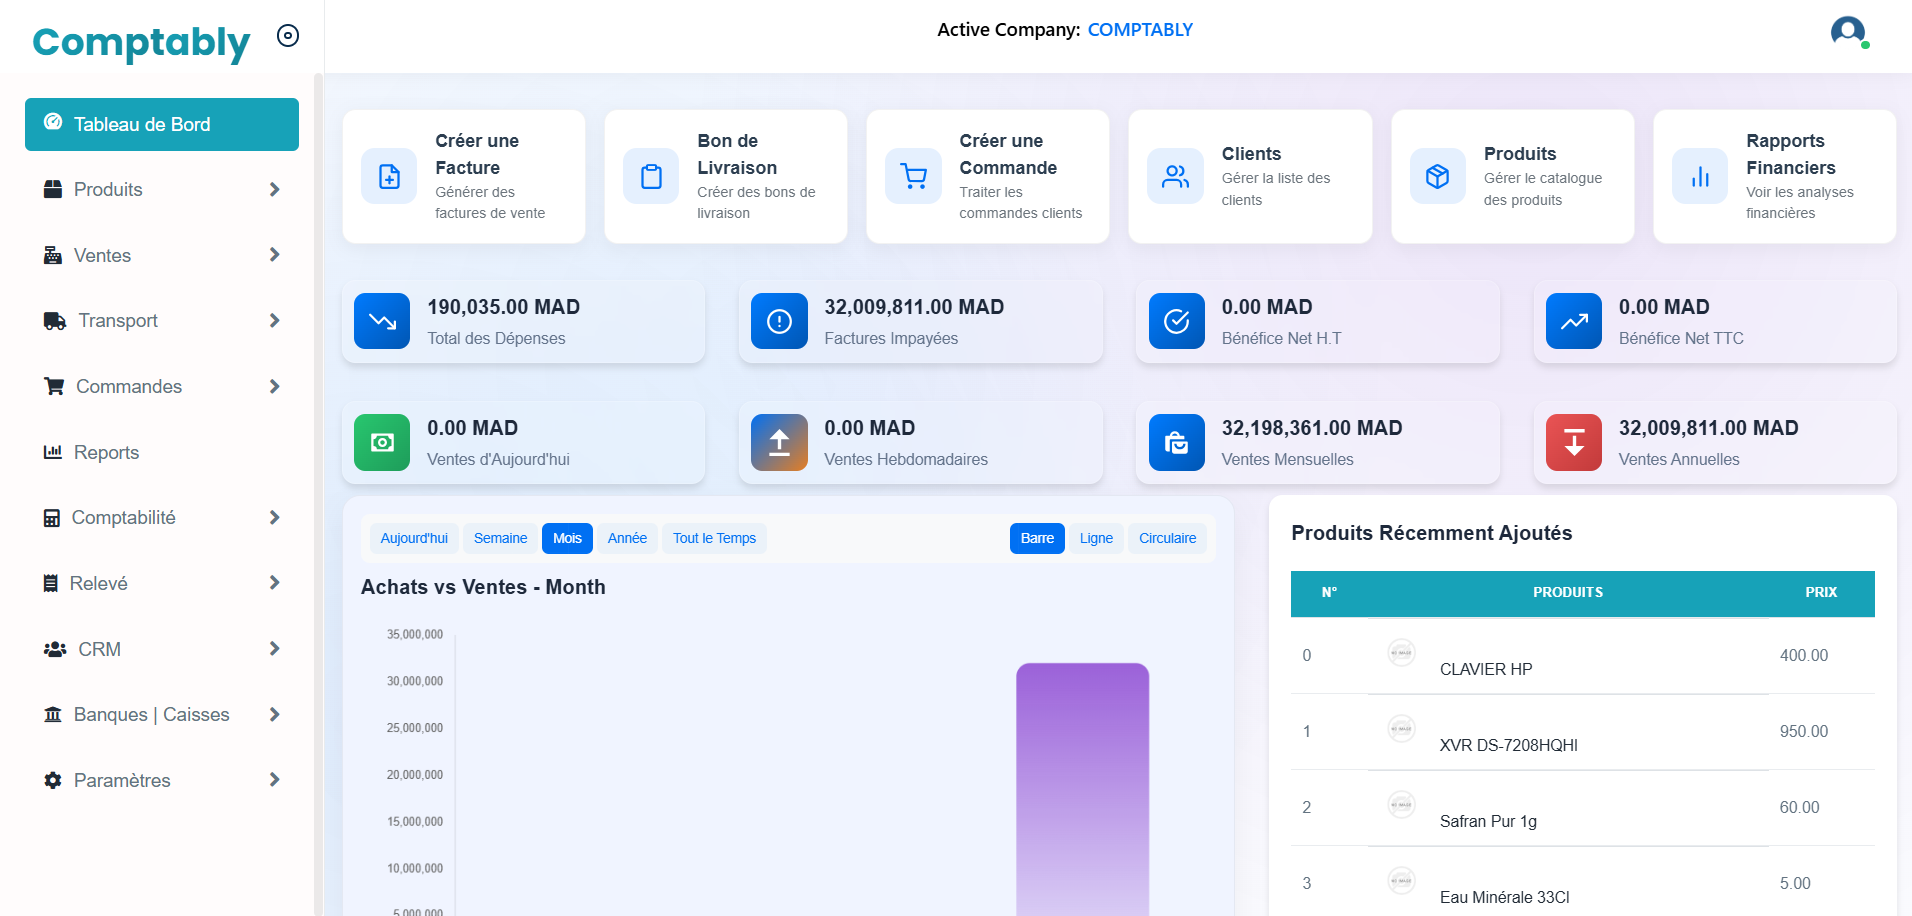Viewport: 1912px width, 916px height.
Task: Click the purple bar in the chart
Action: coord(1082,790)
